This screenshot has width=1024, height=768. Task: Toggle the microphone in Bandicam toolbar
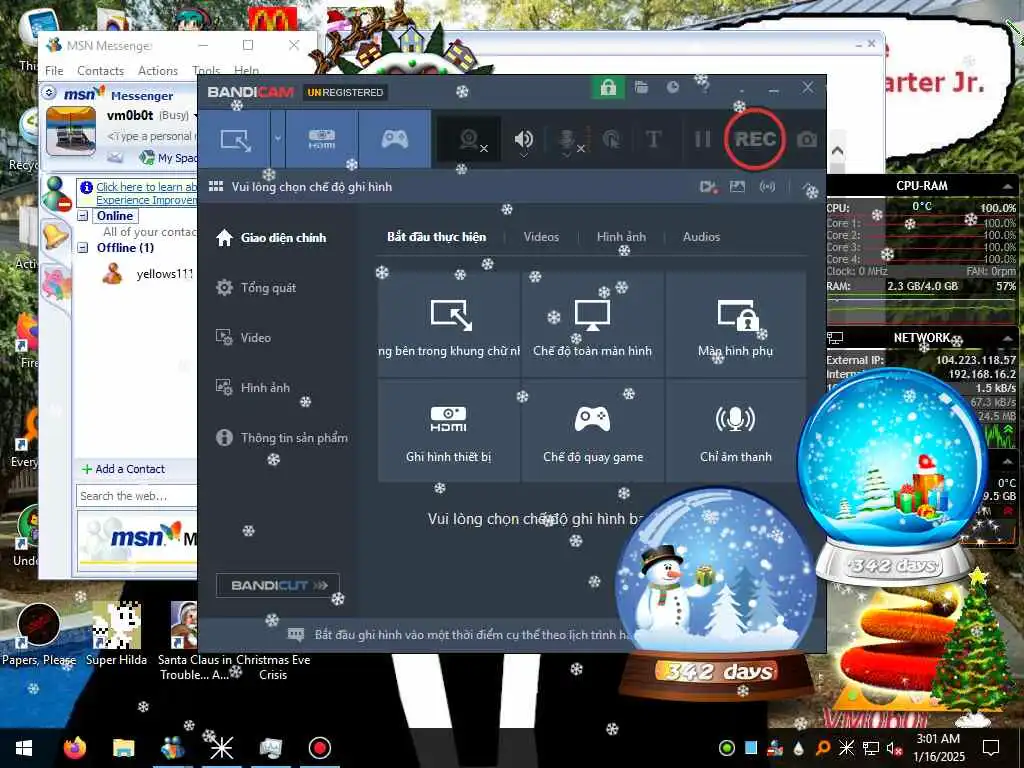click(567, 139)
